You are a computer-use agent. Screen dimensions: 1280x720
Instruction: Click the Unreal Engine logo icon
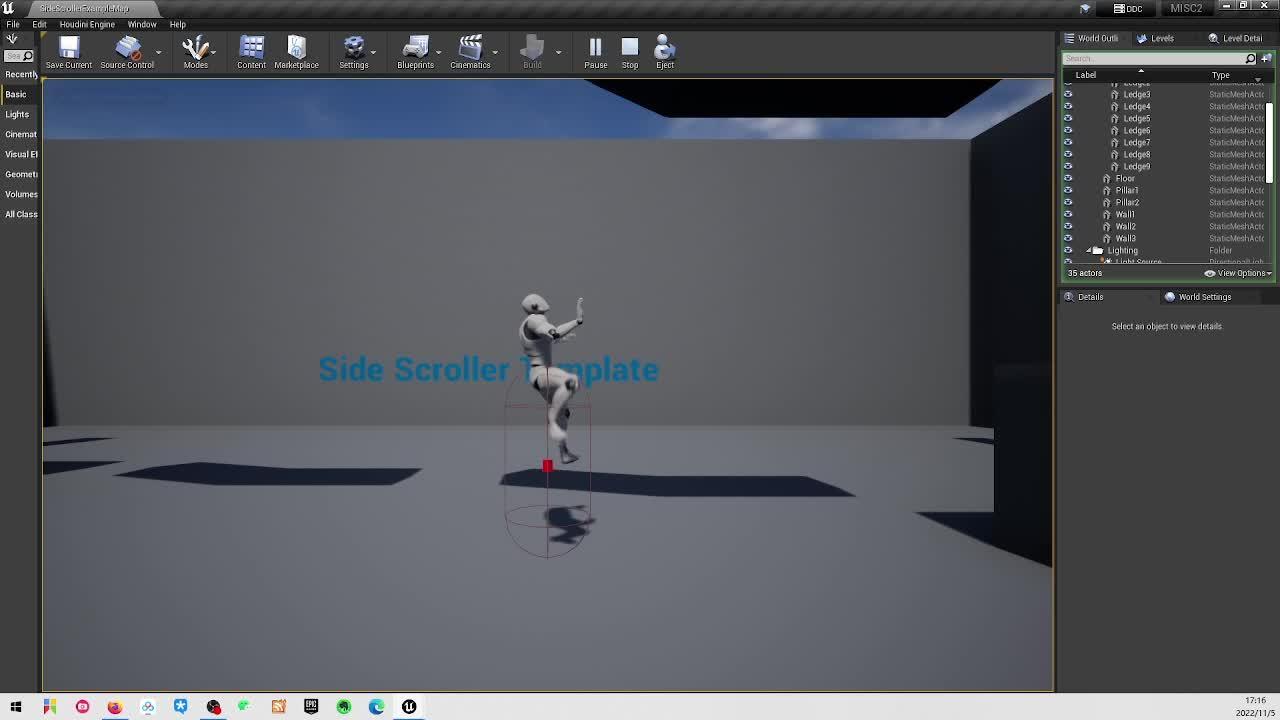[8, 7]
